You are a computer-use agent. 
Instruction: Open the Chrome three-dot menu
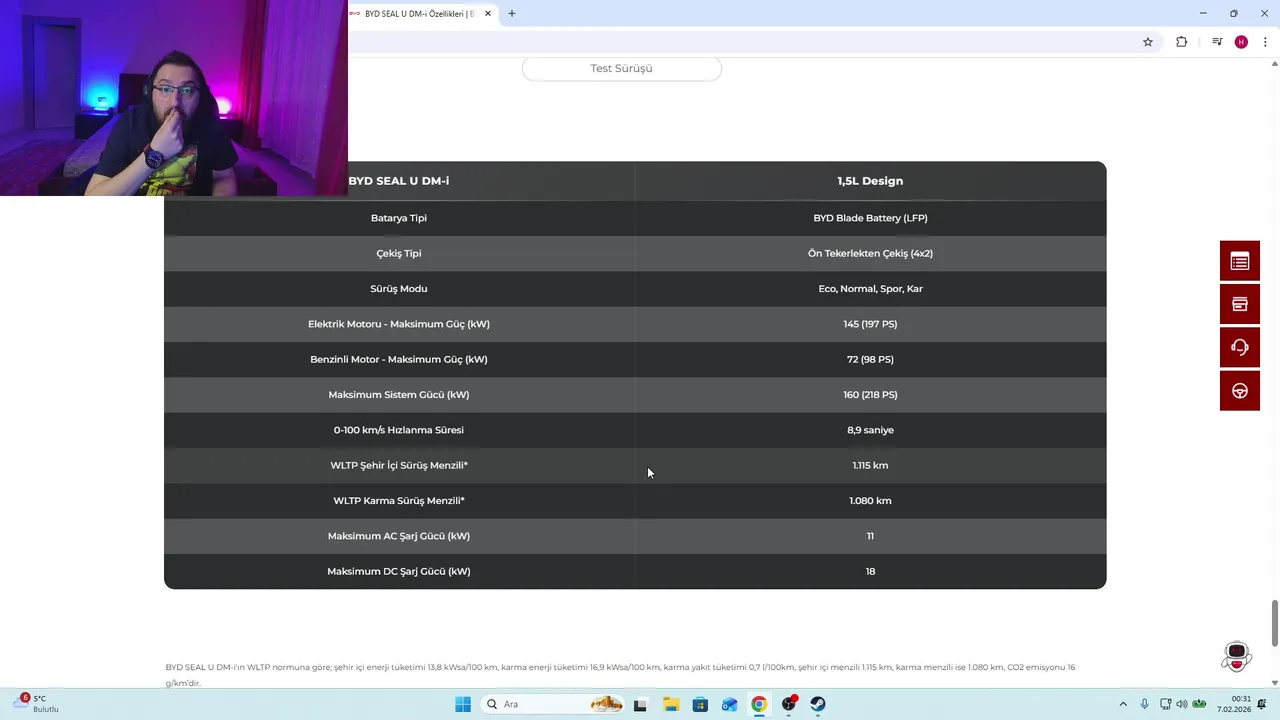click(x=1265, y=42)
